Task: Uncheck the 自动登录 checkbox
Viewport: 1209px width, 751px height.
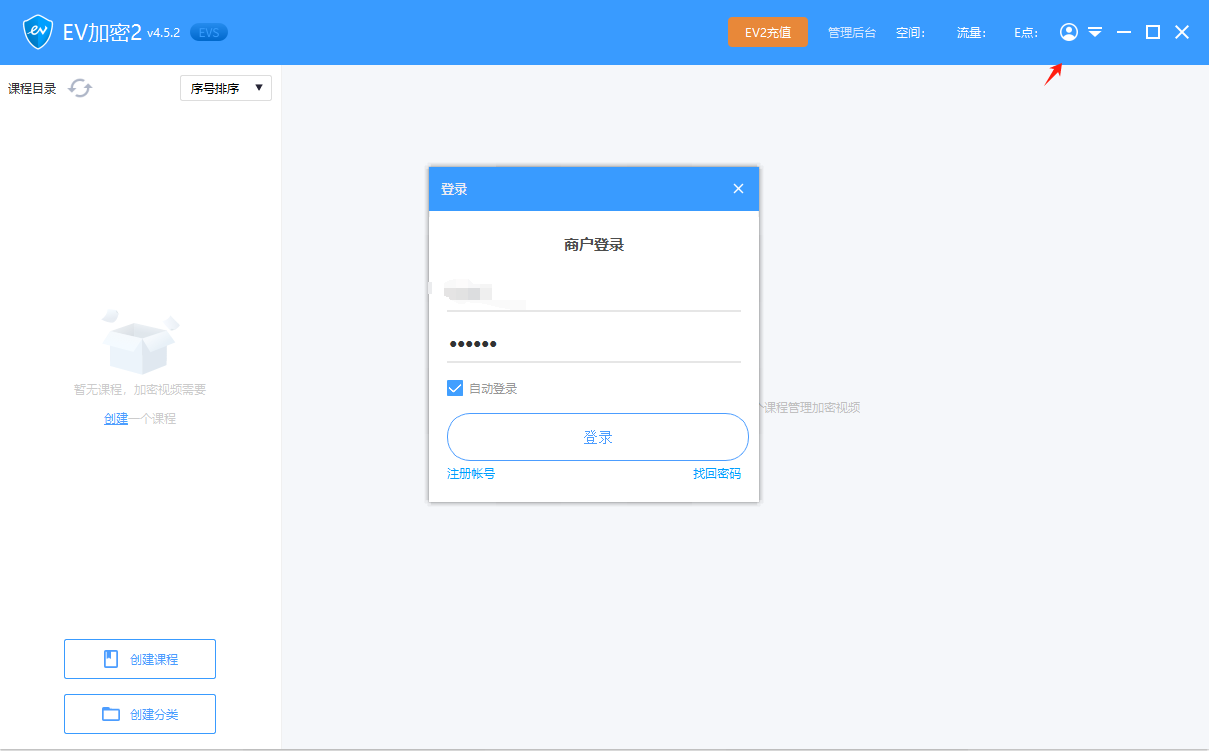Action: 455,388
